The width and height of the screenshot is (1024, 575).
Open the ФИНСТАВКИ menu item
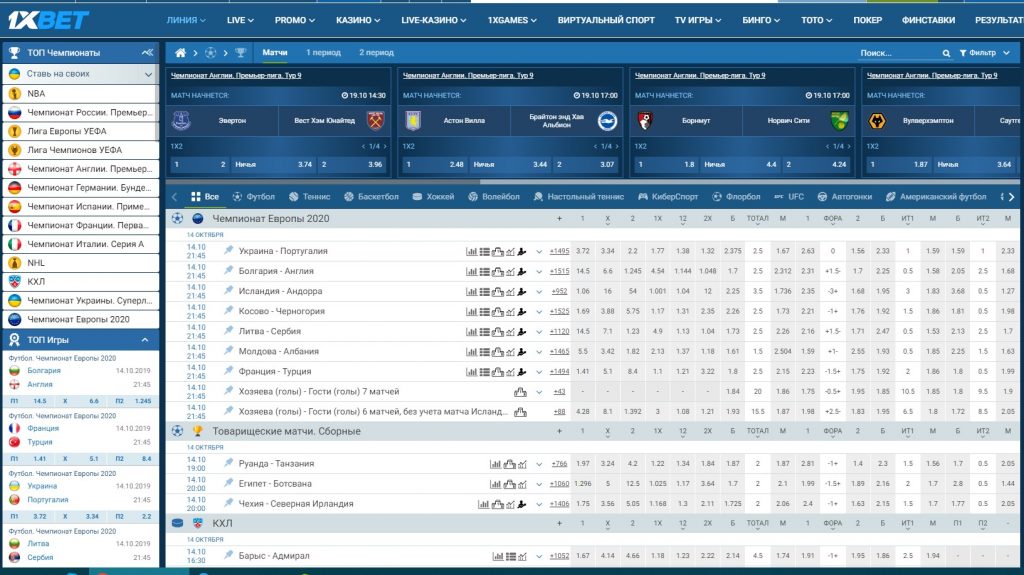(x=928, y=20)
